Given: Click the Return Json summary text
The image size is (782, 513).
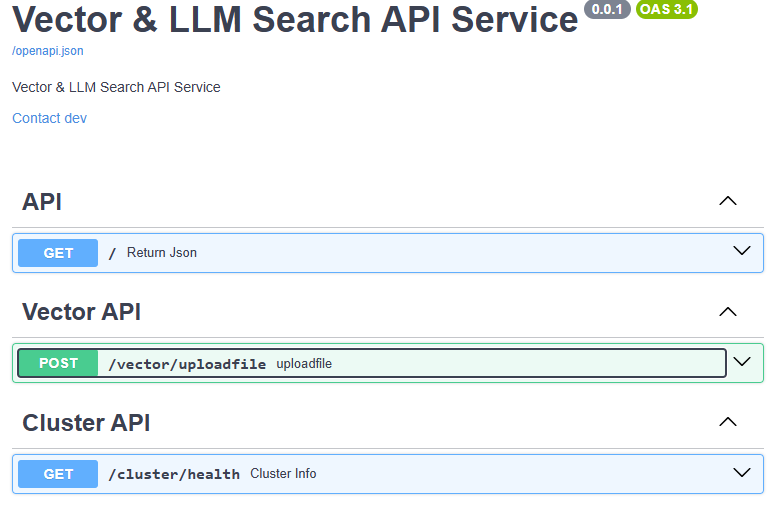Looking at the screenshot, I should (162, 252).
